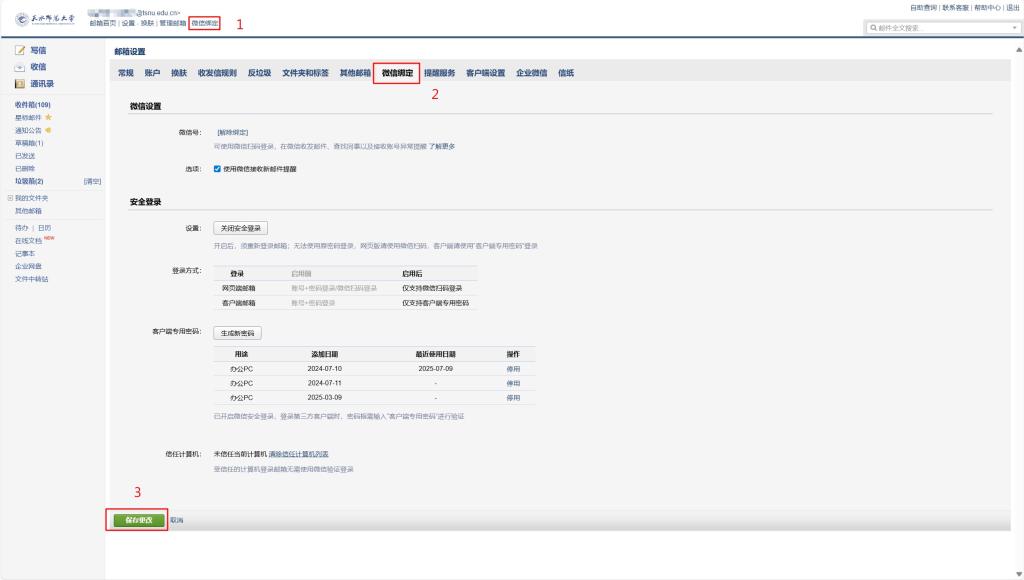Viewport: 1024px width, 580px height.
Task: Open the 常规 settings tab
Action: click(125, 73)
